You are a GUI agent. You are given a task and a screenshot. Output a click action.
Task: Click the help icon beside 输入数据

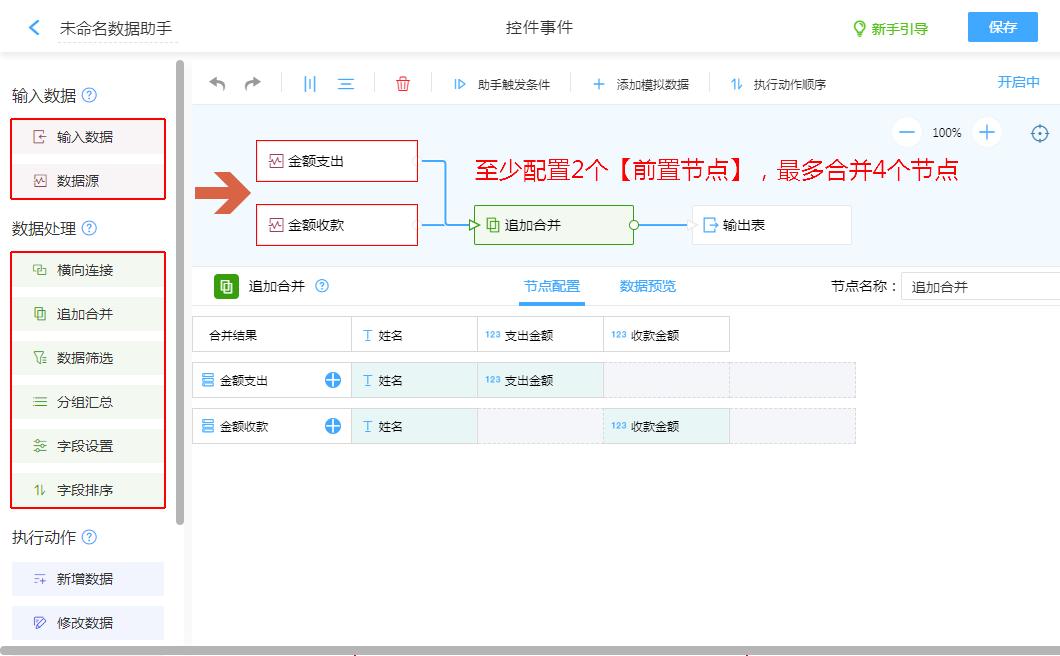tap(90, 96)
